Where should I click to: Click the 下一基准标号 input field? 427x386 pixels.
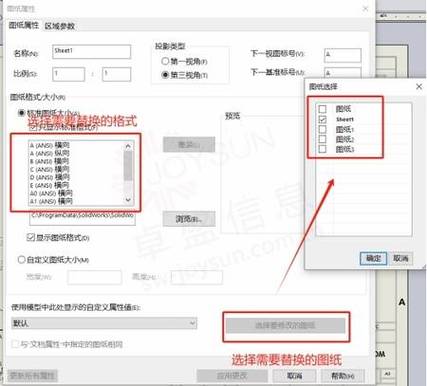(x=343, y=73)
